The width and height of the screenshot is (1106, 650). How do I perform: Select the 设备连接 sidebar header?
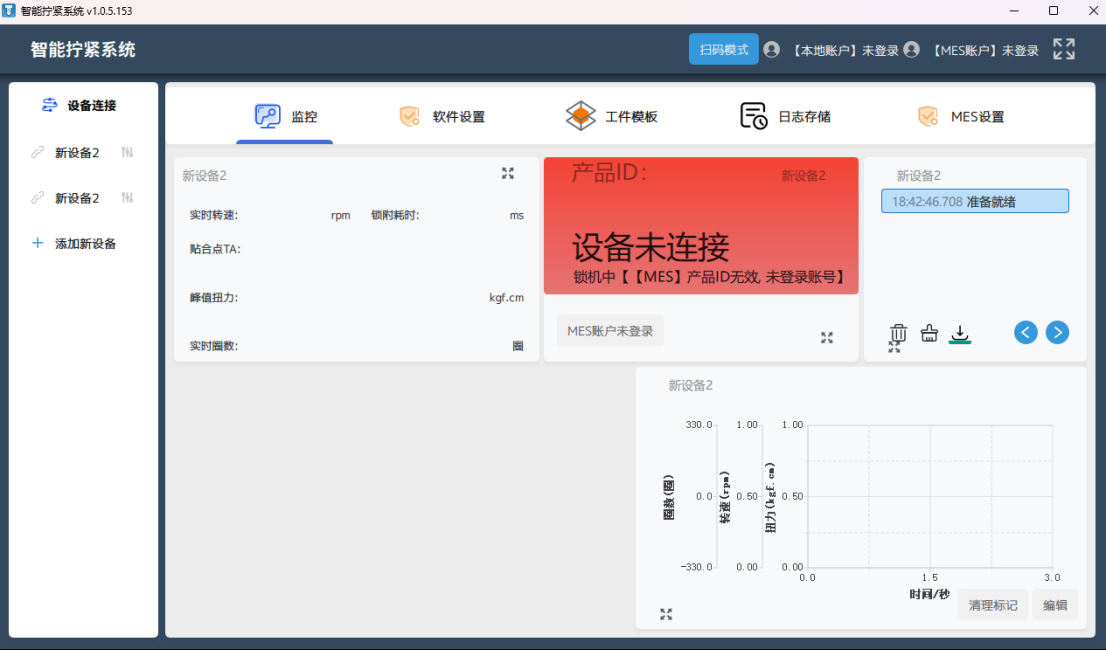coord(80,106)
